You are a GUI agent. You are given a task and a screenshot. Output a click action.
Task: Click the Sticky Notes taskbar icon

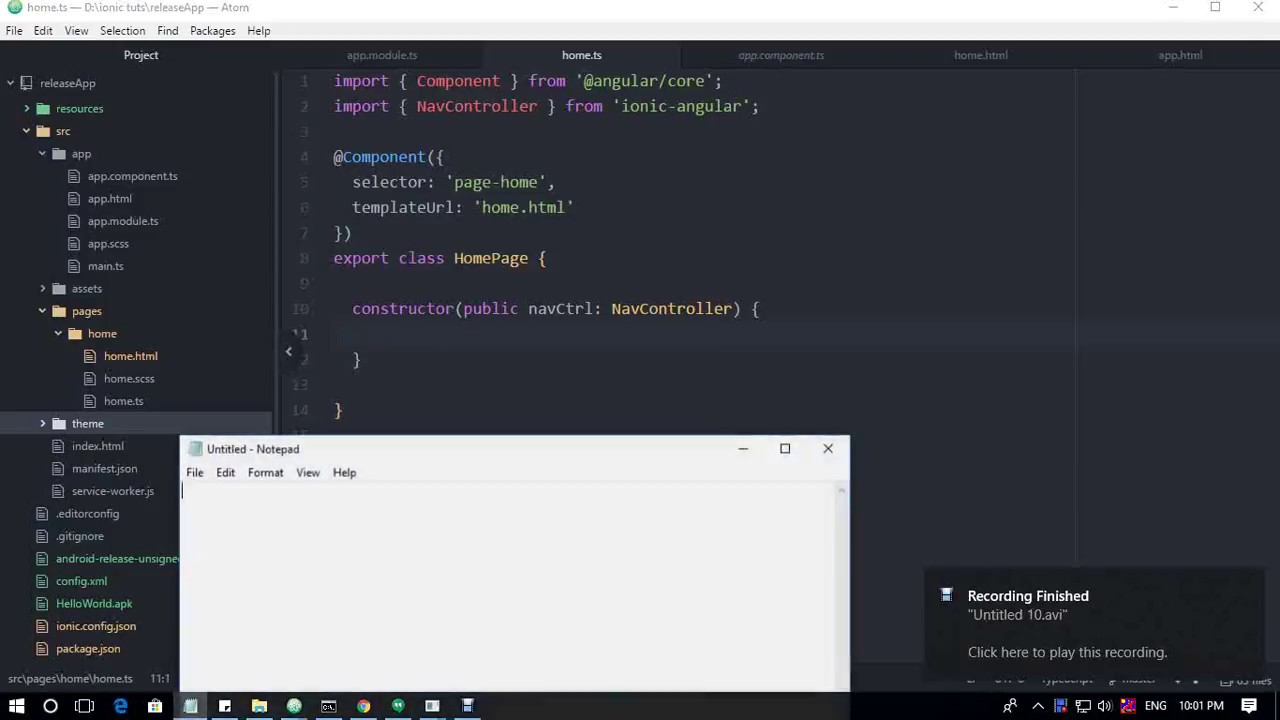pos(225,706)
